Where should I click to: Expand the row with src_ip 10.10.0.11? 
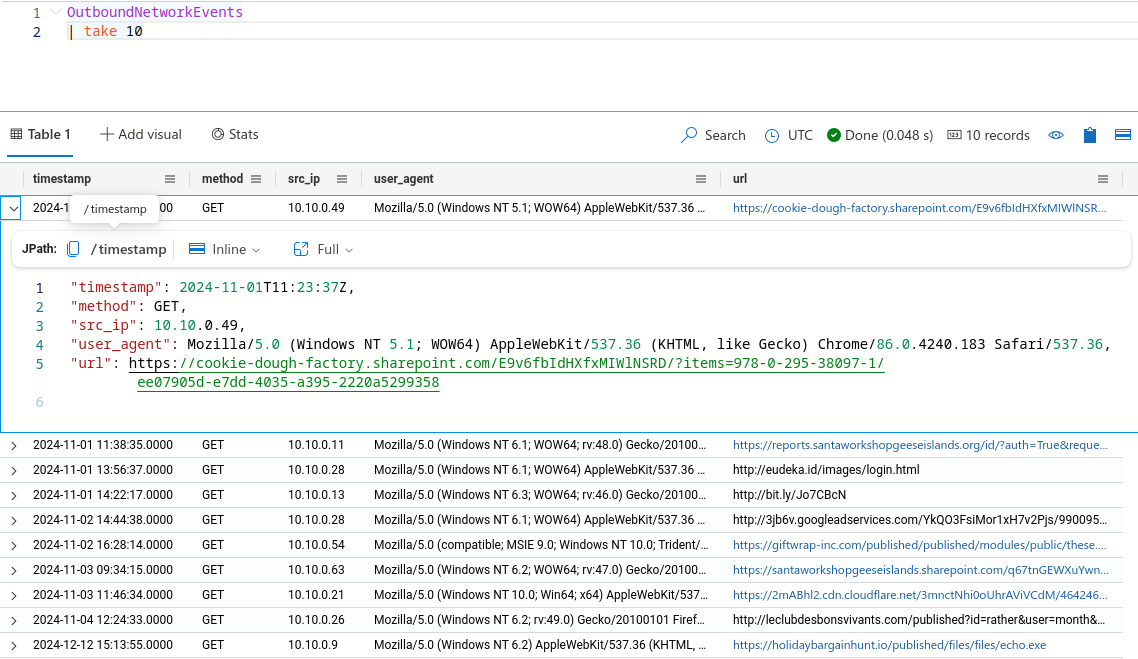pyautogui.click(x=13, y=445)
